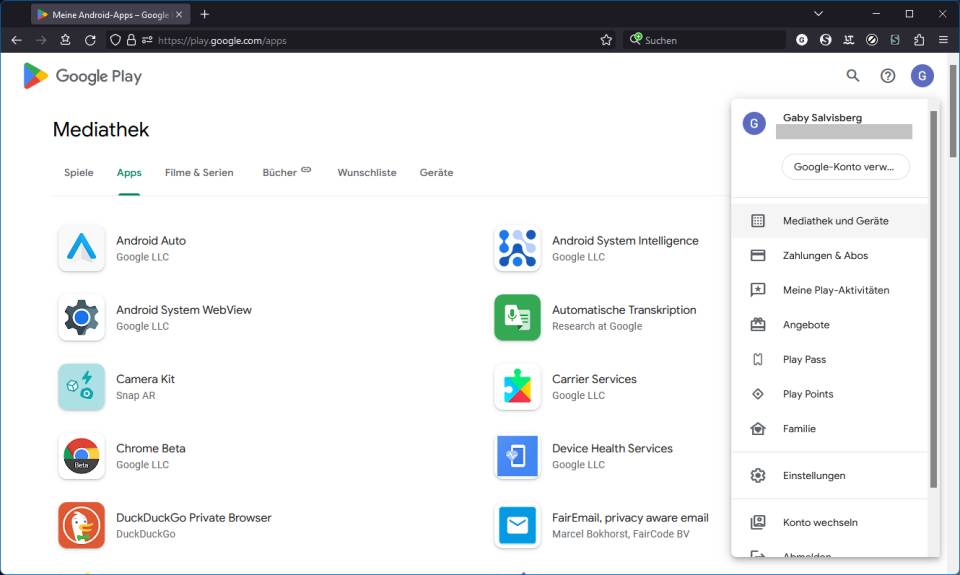Open the help question mark icon

coord(887,76)
